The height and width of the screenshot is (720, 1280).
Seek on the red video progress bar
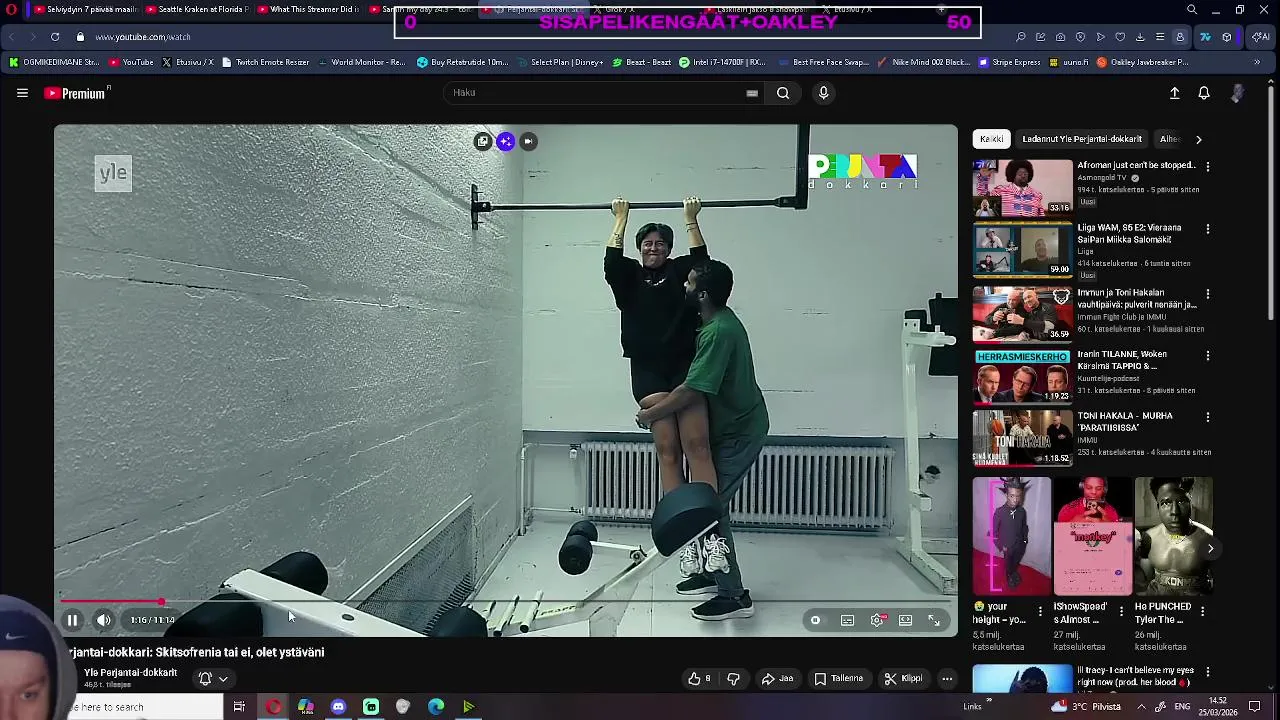click(x=506, y=602)
